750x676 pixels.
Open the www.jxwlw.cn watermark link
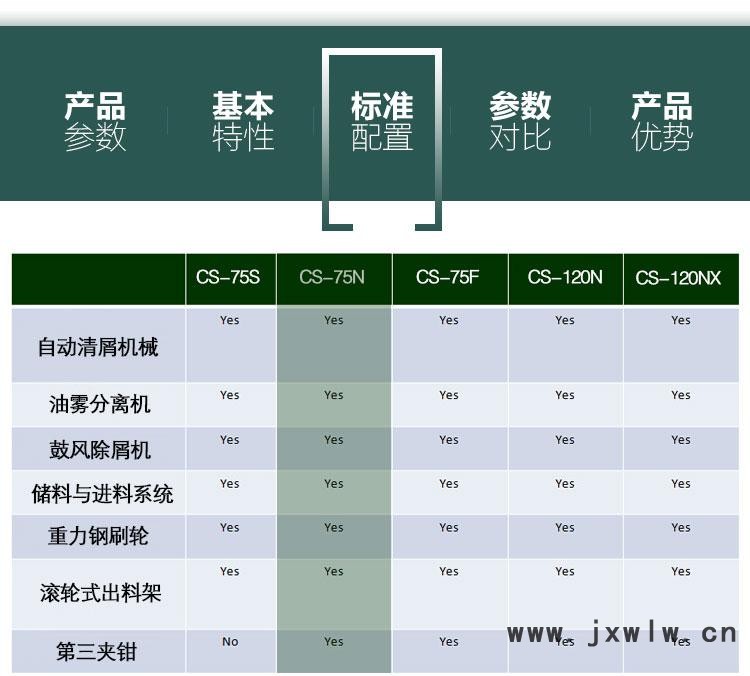click(x=621, y=633)
